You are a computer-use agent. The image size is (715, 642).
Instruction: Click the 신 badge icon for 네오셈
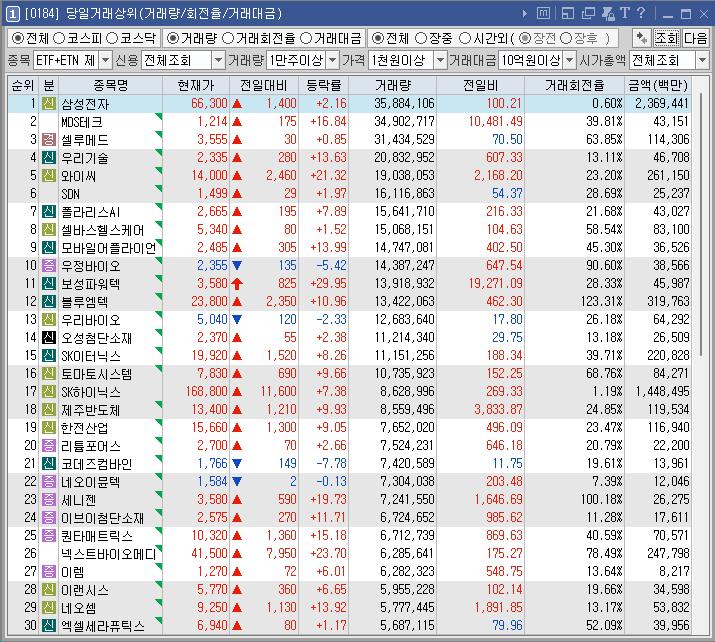(49, 608)
